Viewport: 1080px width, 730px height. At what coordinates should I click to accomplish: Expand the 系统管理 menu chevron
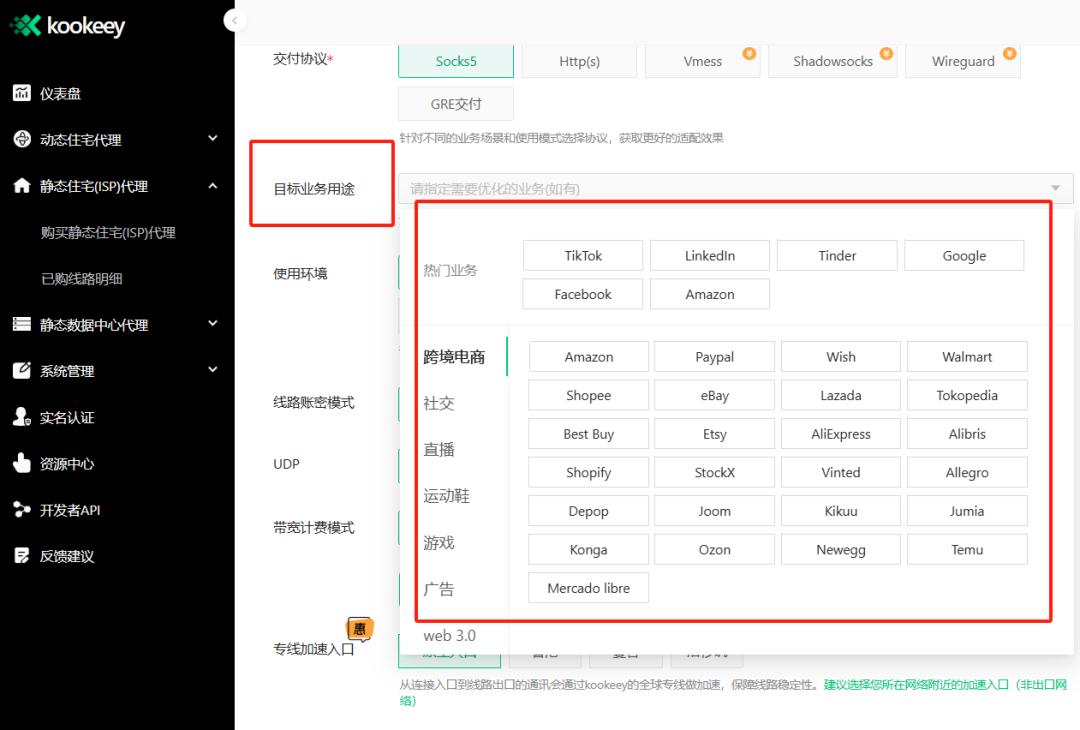pos(213,370)
